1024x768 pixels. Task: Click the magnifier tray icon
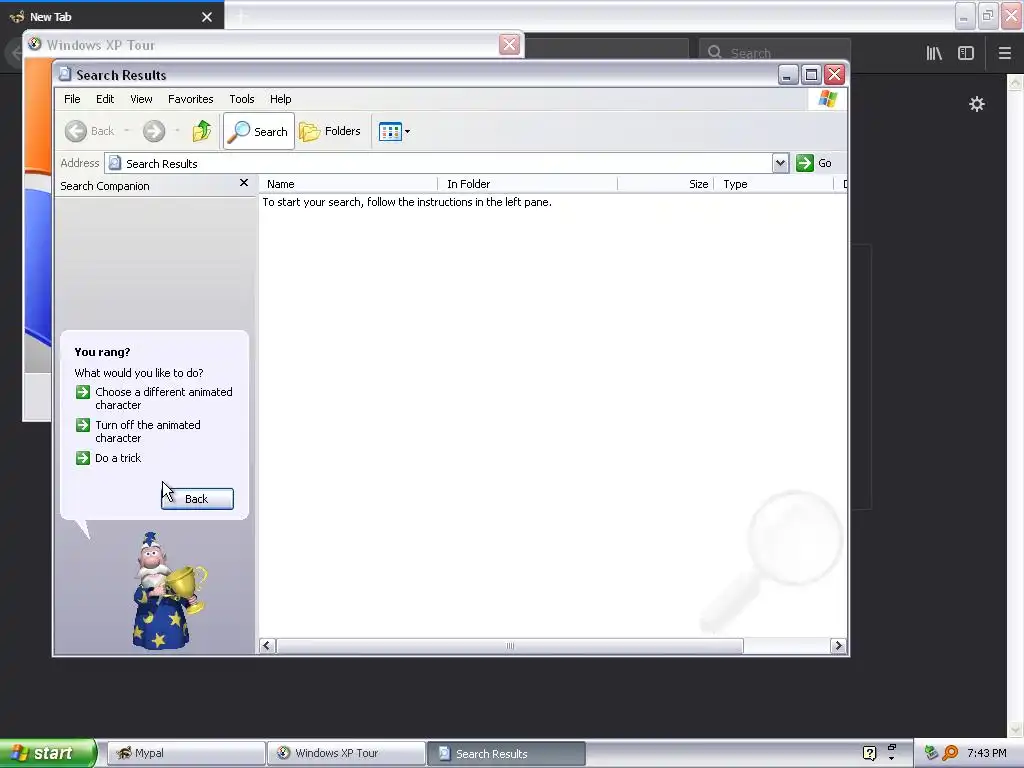pos(950,753)
